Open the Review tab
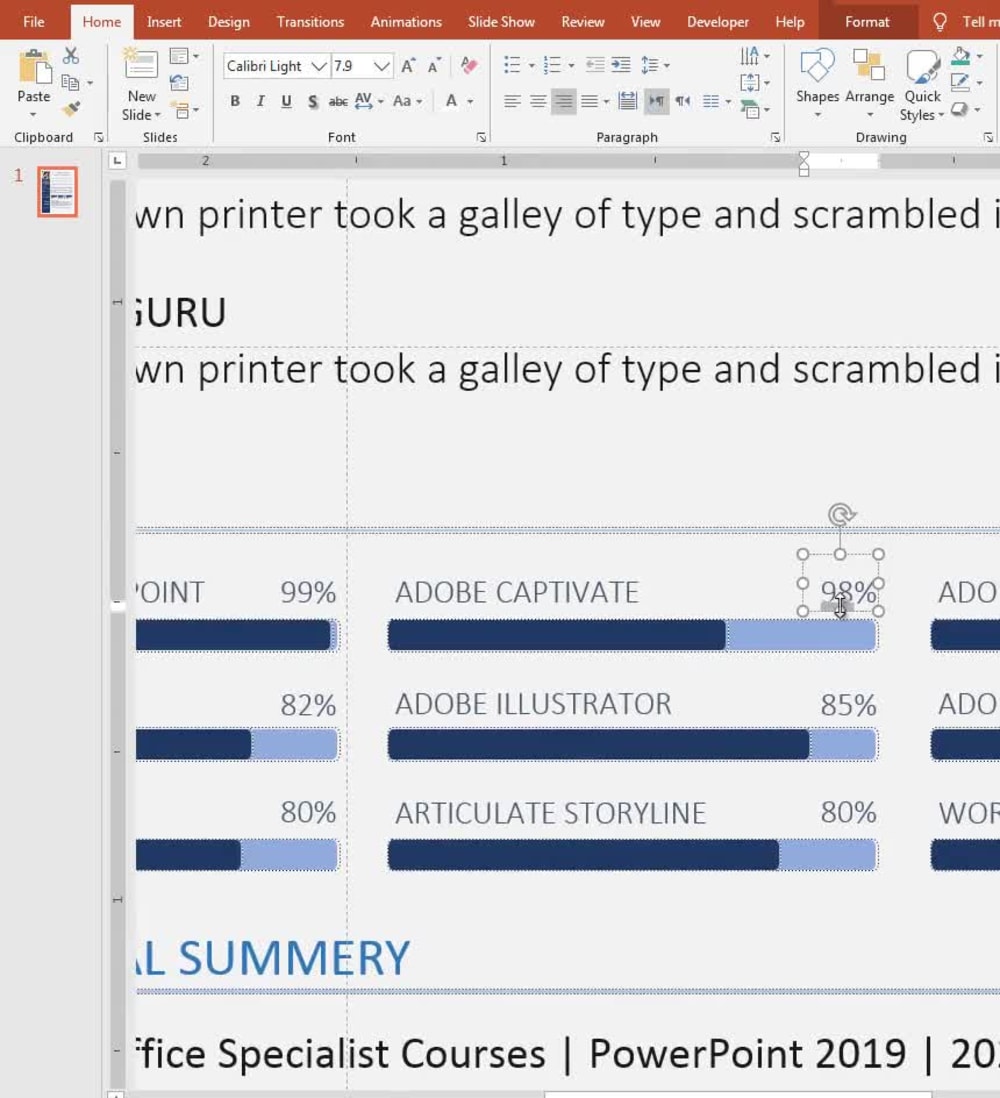This screenshot has width=1000, height=1098. pos(583,22)
